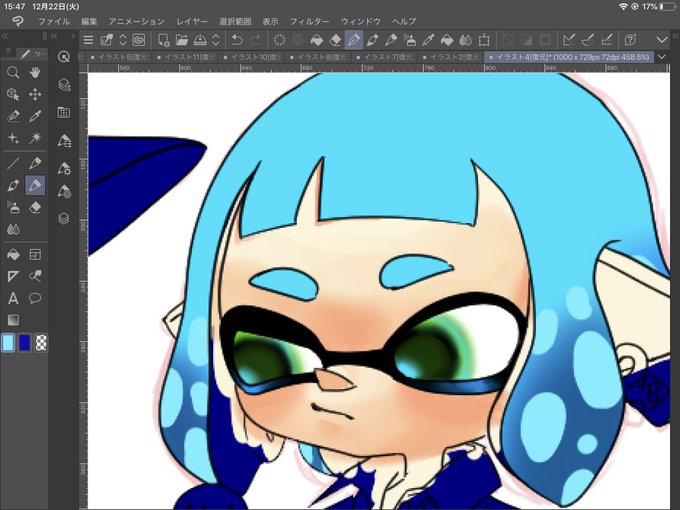
Task: Toggle the edge keyboard command bar icon
Action: [x=107, y=40]
